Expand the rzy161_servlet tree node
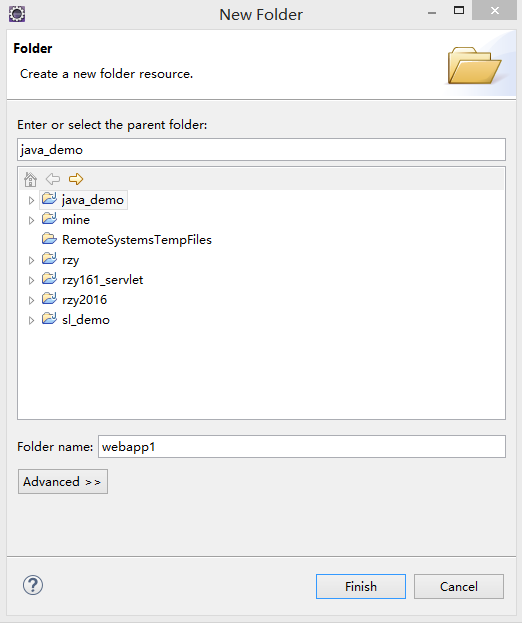This screenshot has width=522, height=623. (x=31, y=280)
